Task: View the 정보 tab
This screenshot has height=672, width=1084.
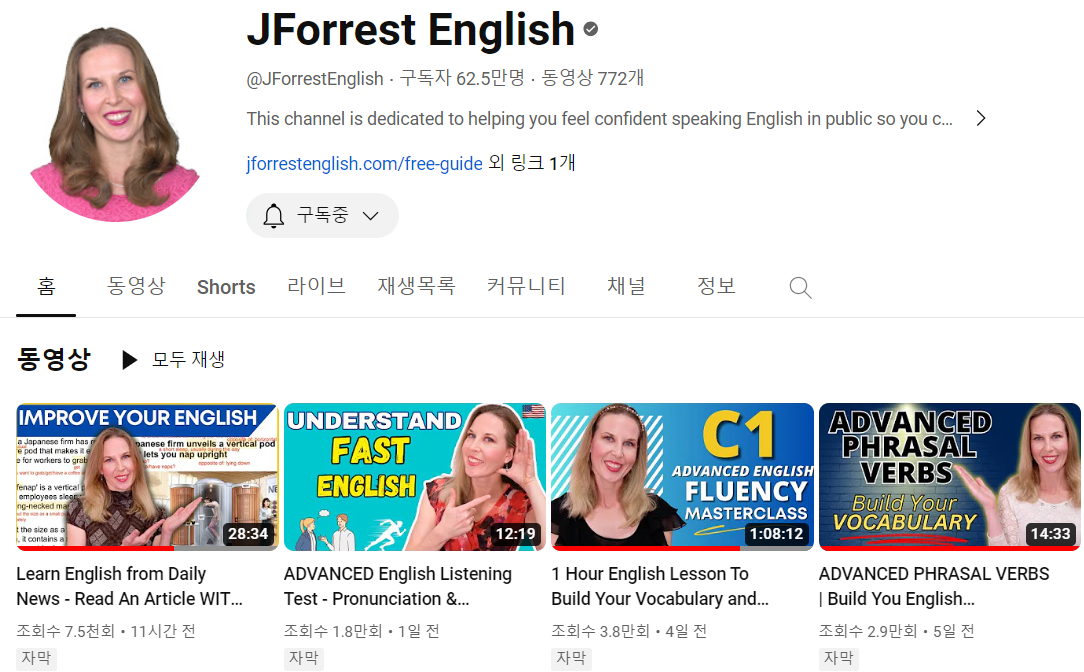Action: tap(716, 286)
